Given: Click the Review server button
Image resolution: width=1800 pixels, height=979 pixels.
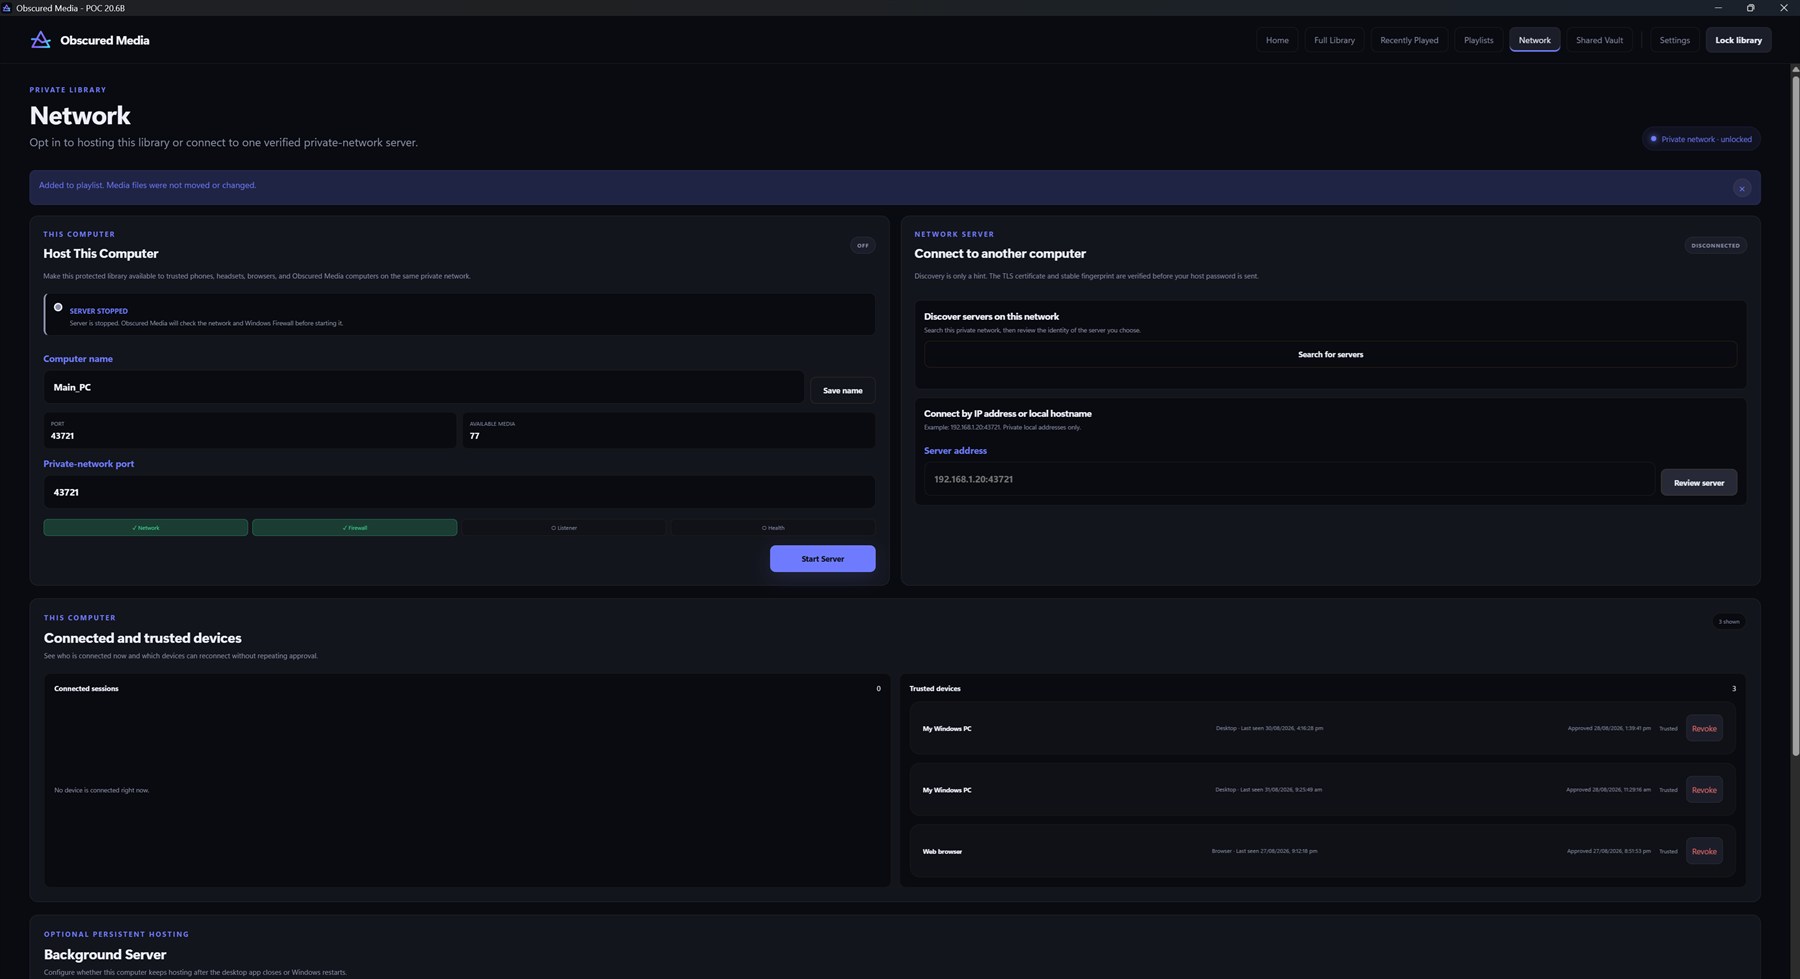Looking at the screenshot, I should (1698, 482).
